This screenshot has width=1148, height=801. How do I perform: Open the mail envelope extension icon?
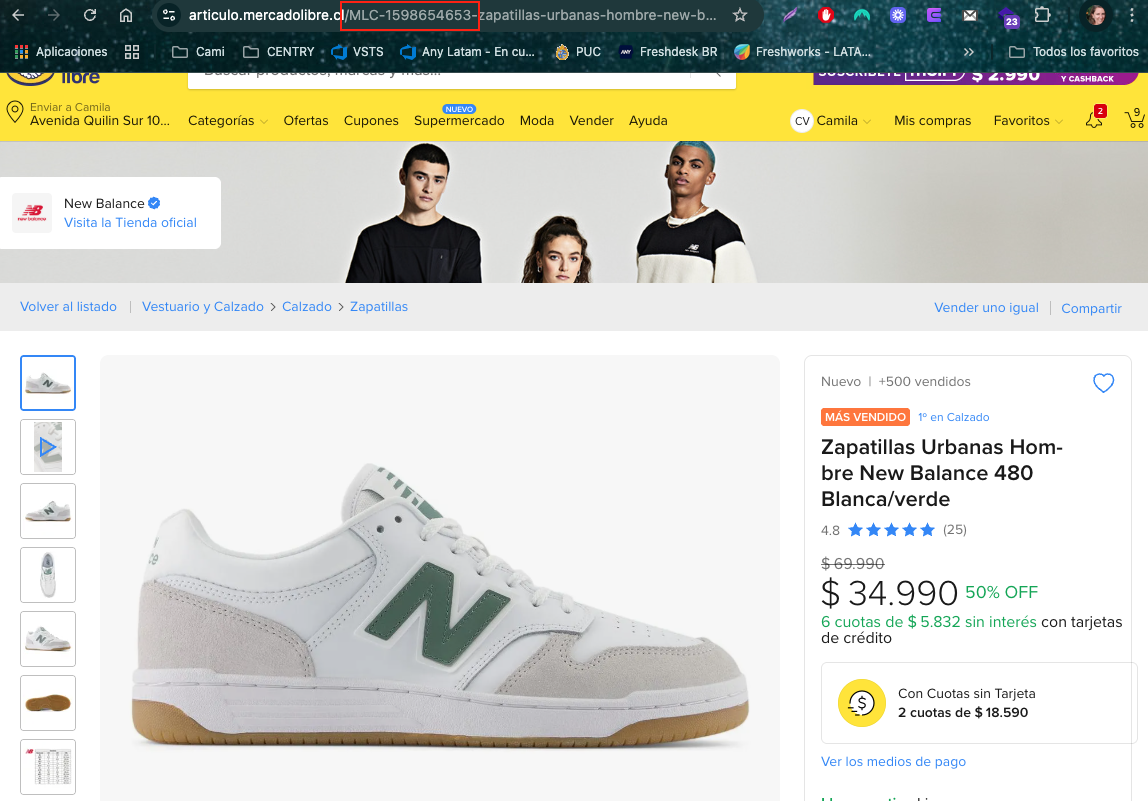click(x=970, y=15)
